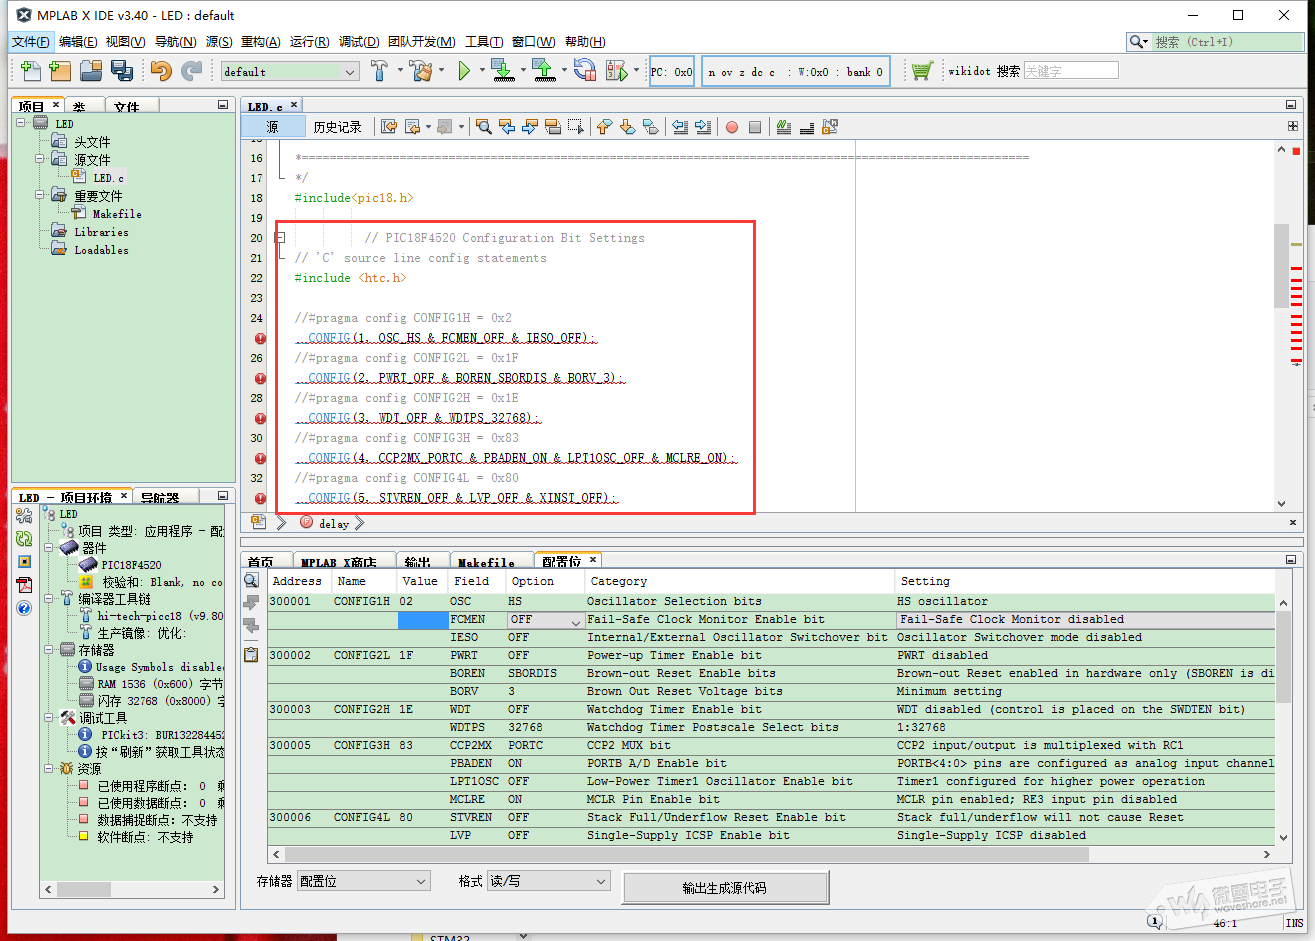Image resolution: width=1315 pixels, height=941 pixels.
Task: Close the LED.c editor tab
Action: [294, 105]
